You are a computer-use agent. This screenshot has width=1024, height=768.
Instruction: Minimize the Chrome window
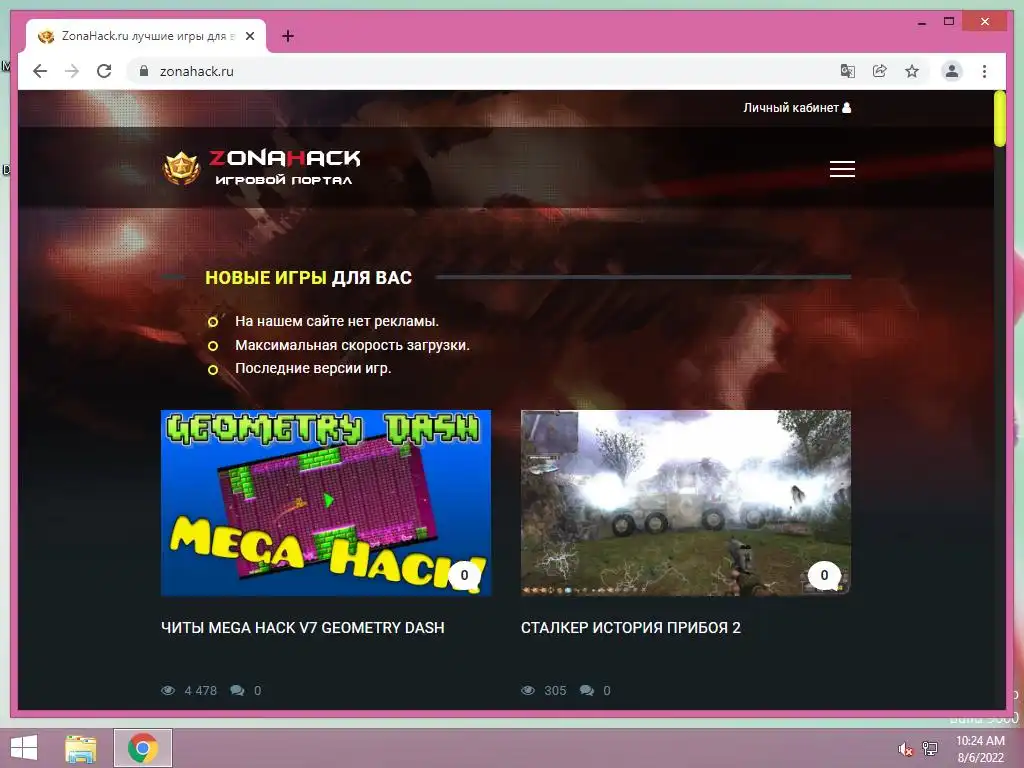[x=921, y=22]
